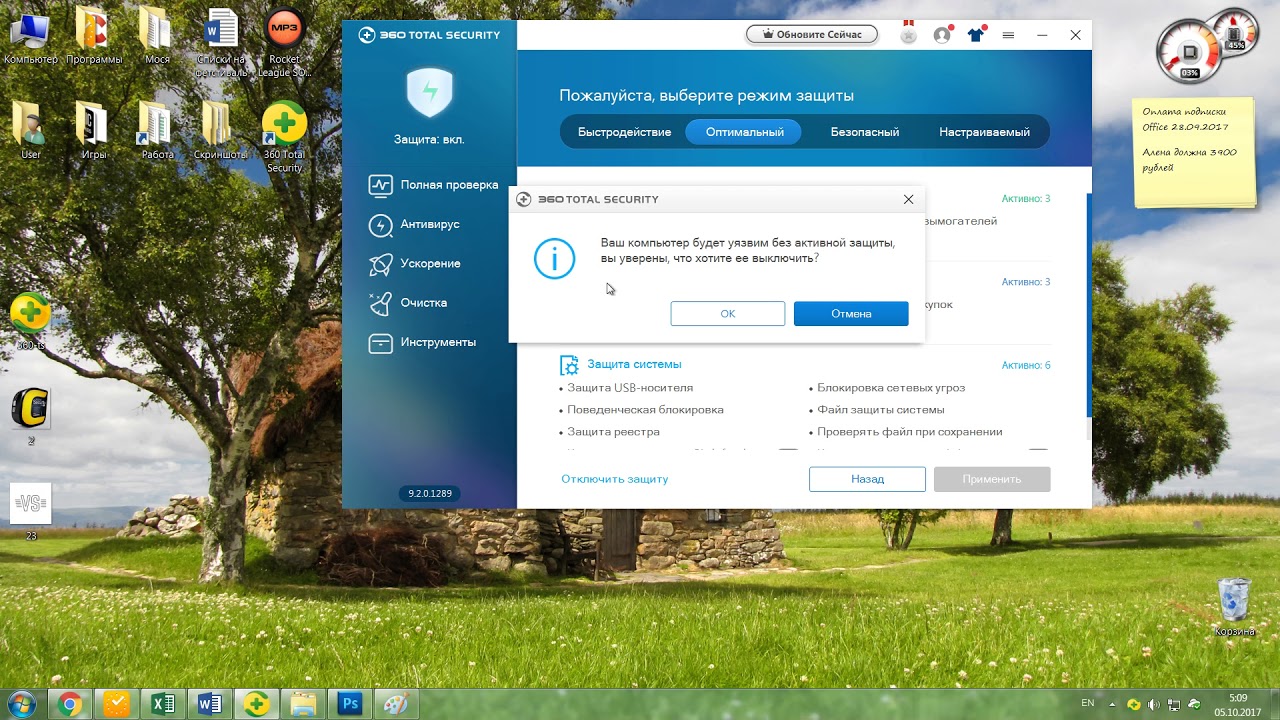This screenshot has width=1280, height=720.
Task: Click the EN language indicator
Action: [1088, 703]
